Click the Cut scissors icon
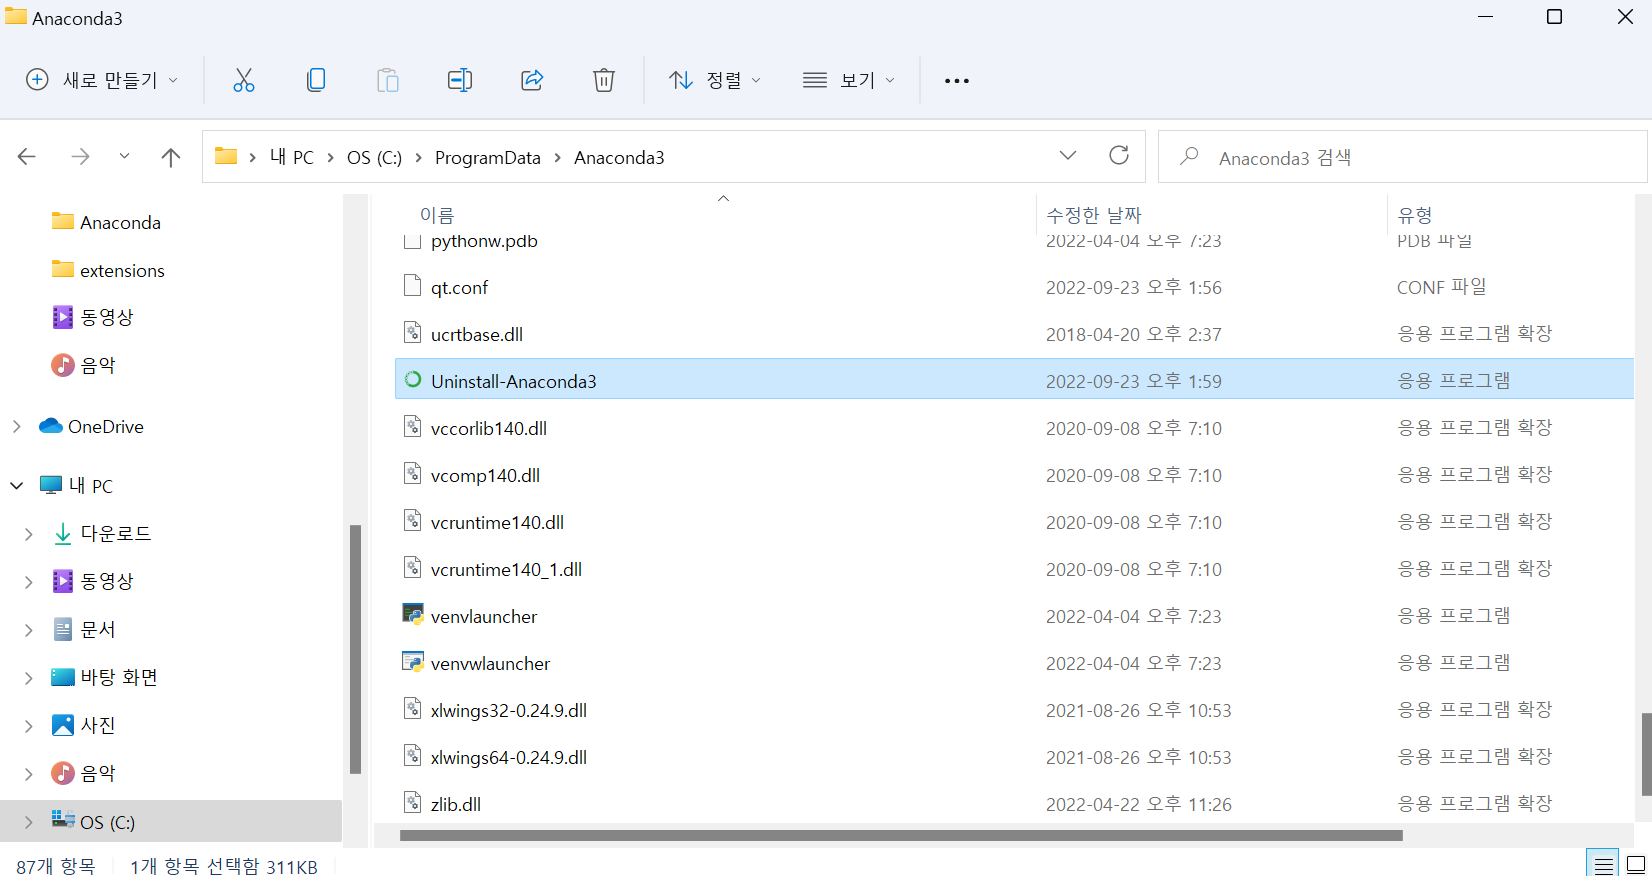Viewport: 1652px width, 876px height. (244, 80)
